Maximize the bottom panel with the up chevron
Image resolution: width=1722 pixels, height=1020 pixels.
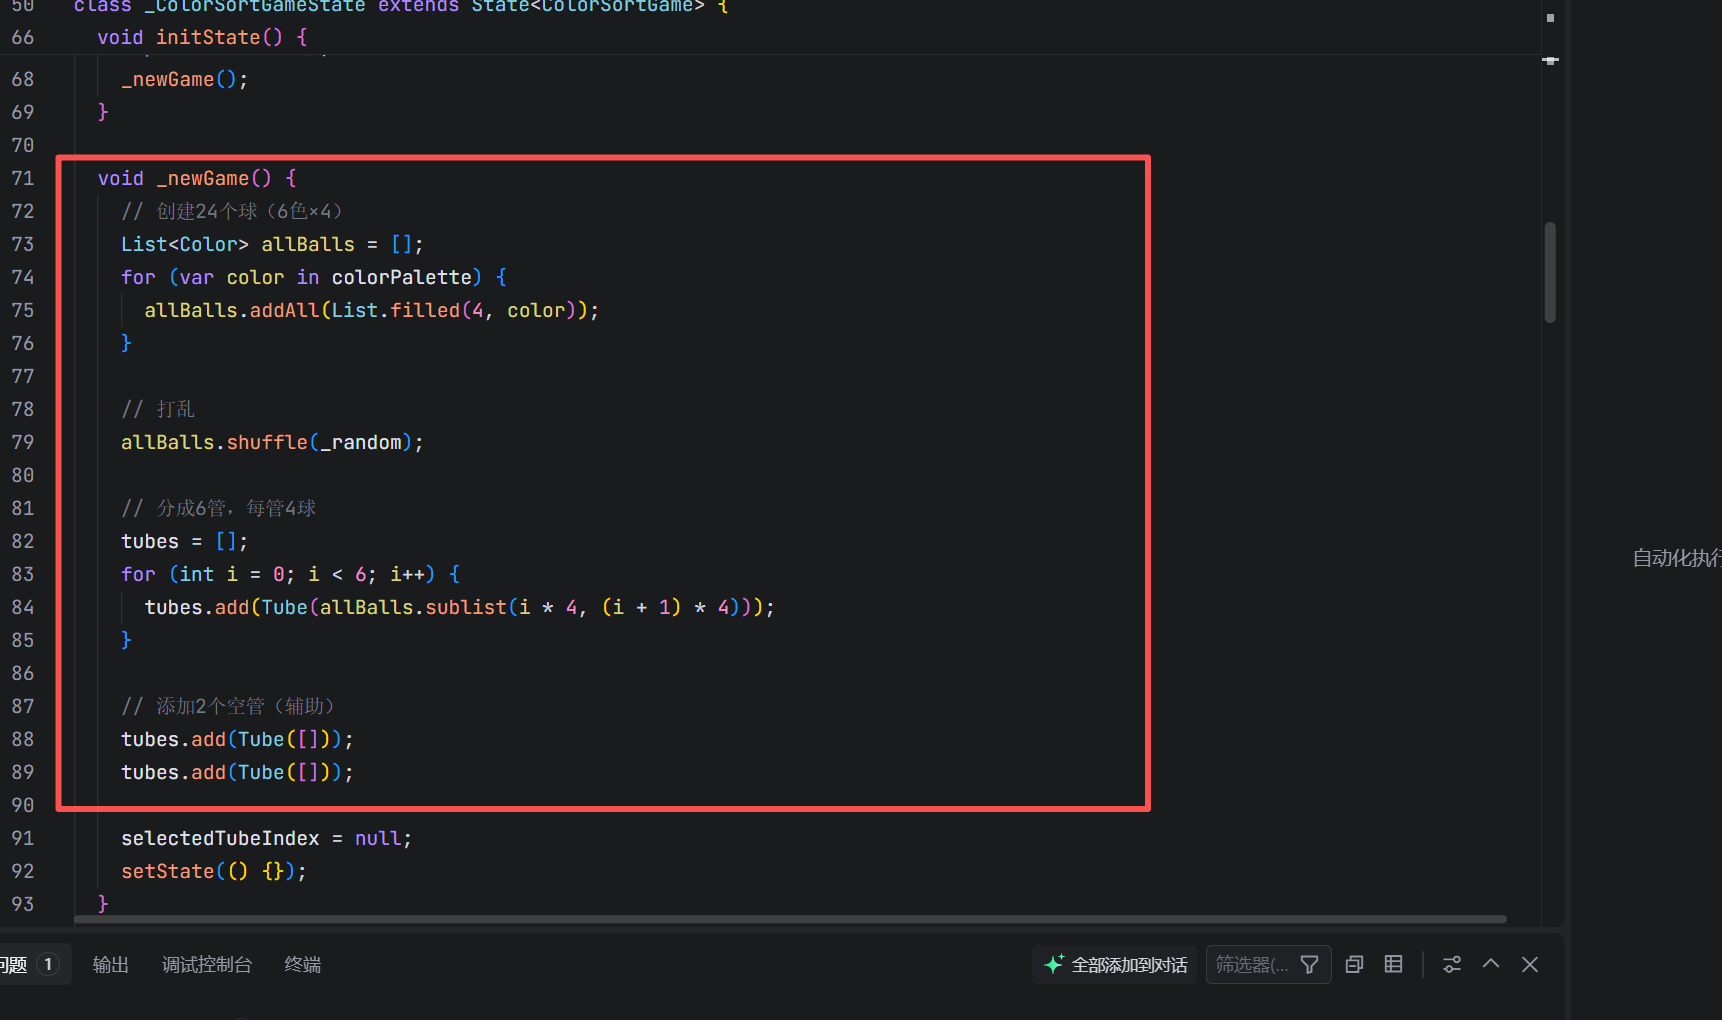(x=1491, y=964)
